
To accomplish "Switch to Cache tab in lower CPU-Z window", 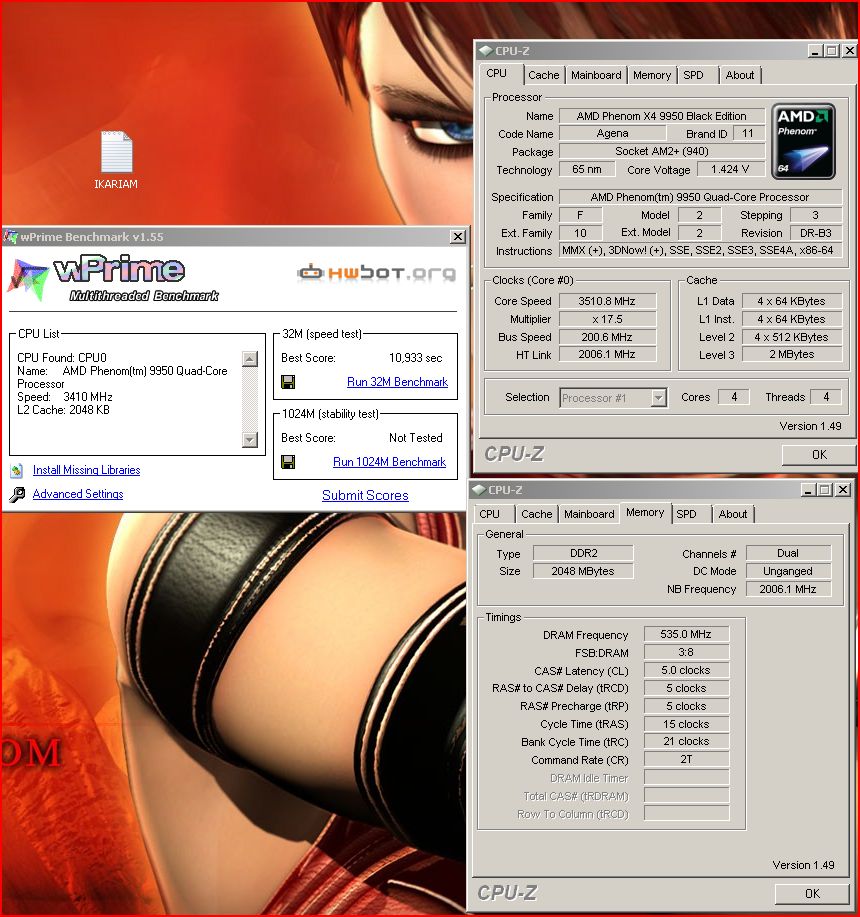I will click(x=537, y=514).
